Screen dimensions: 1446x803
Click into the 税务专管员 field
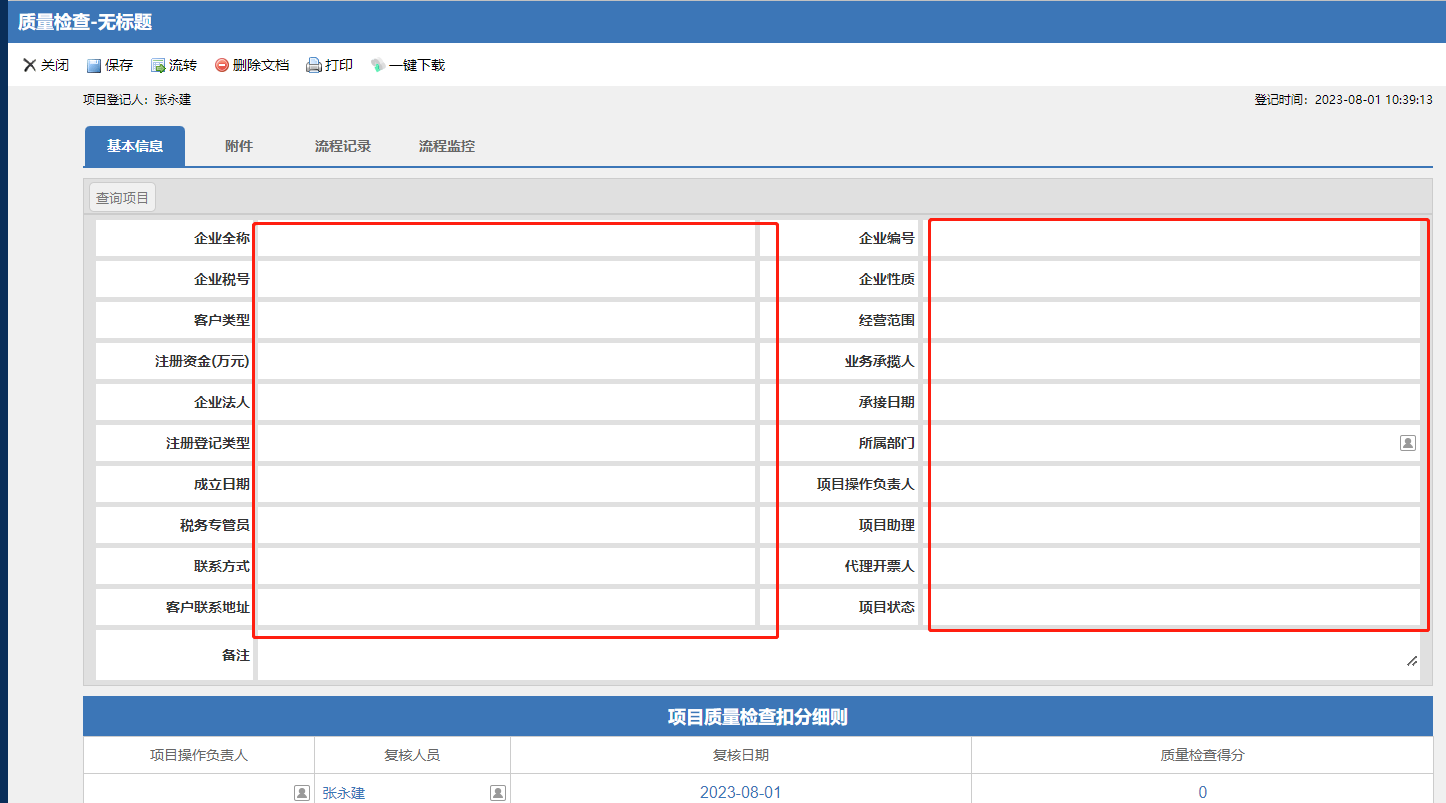pos(506,525)
